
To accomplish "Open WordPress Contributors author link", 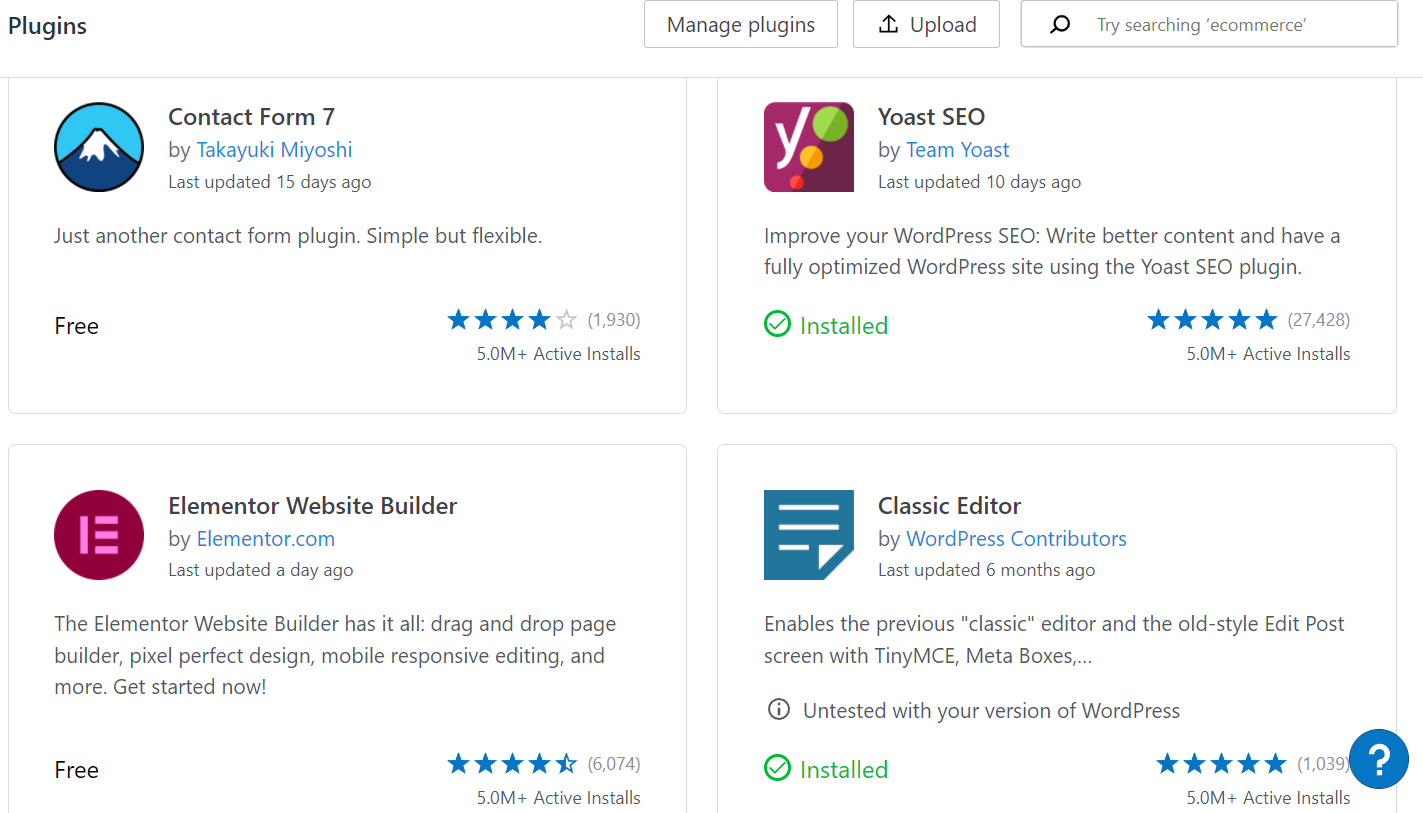I will point(1016,539).
